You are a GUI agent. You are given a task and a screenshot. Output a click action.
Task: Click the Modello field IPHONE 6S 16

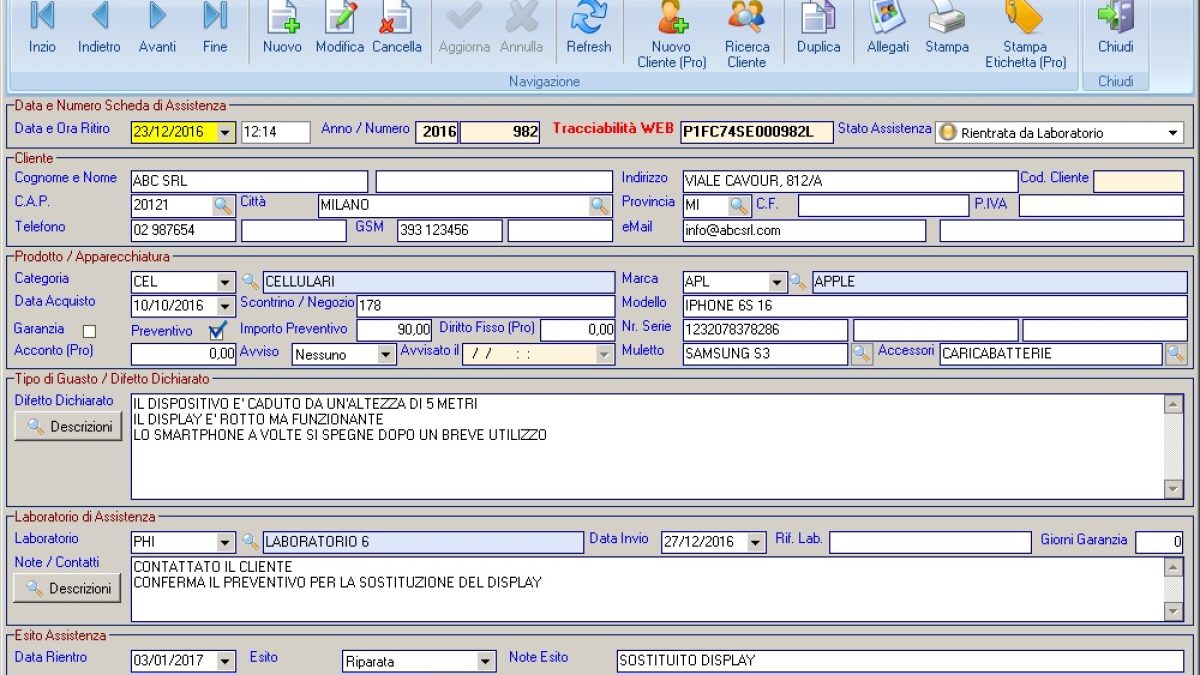pos(935,306)
